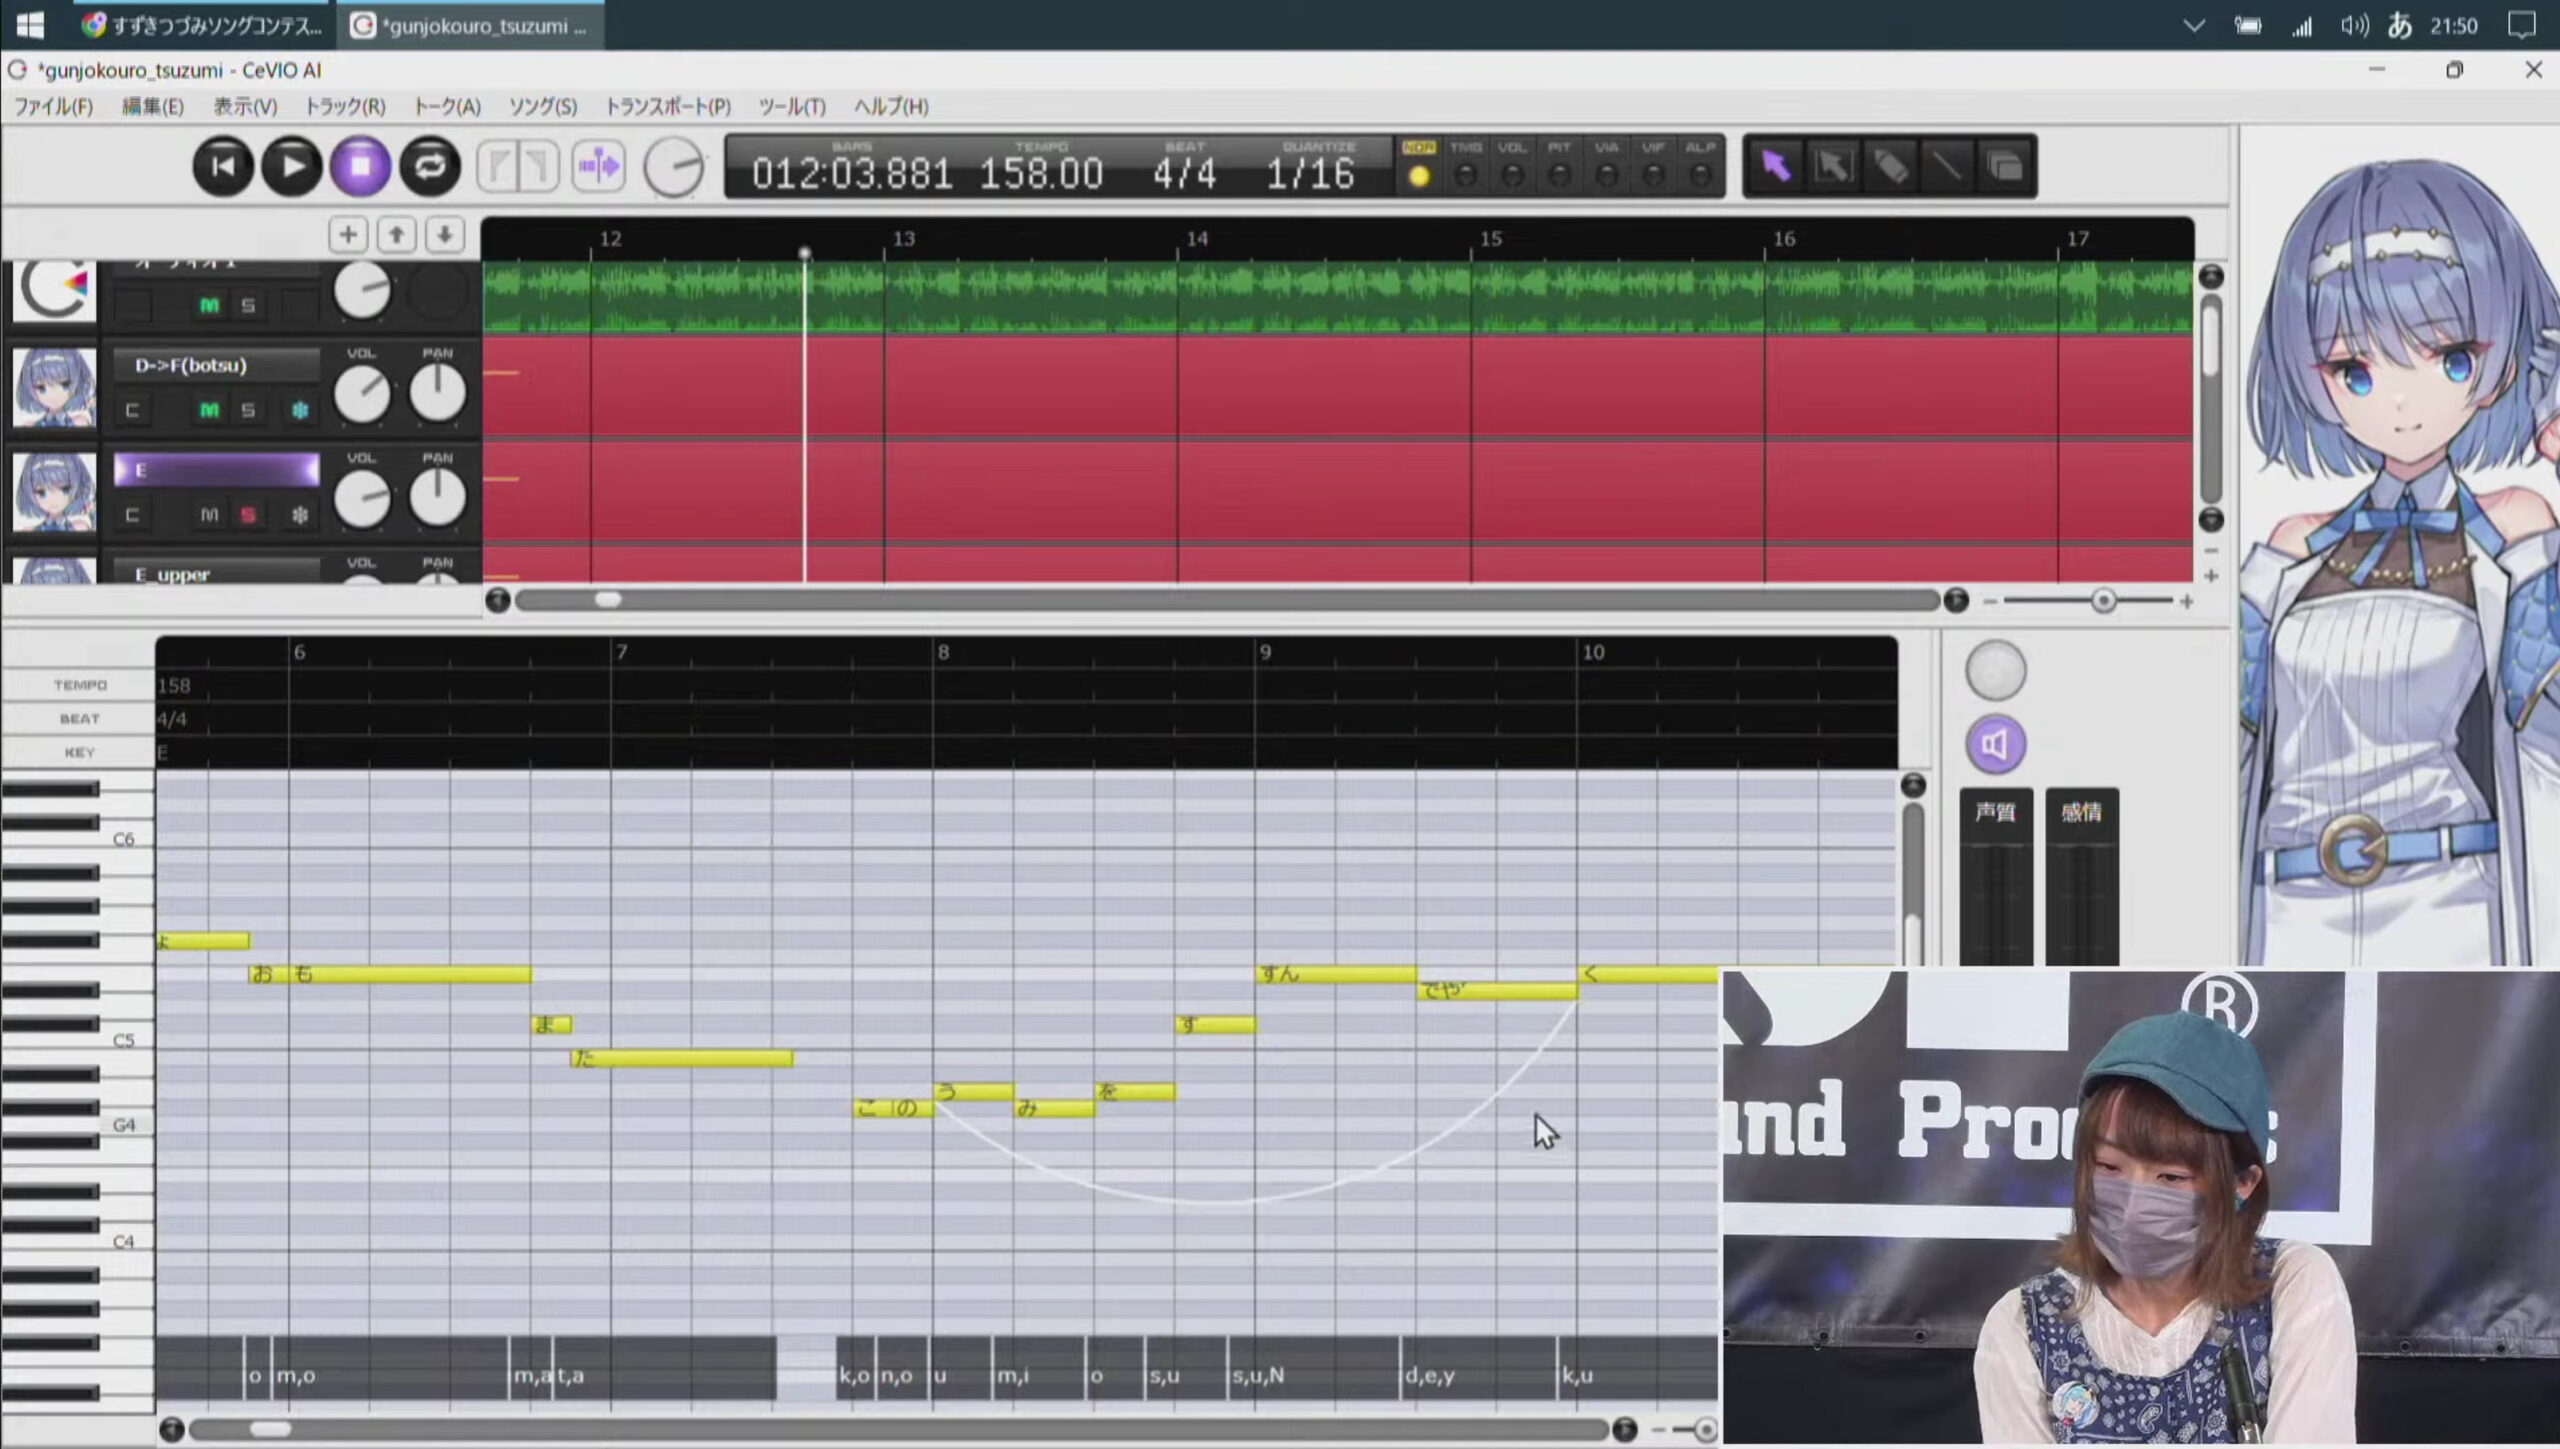Image resolution: width=2560 pixels, height=1449 pixels.
Task: Click the BARS position display 012:03.881
Action: 852,174
